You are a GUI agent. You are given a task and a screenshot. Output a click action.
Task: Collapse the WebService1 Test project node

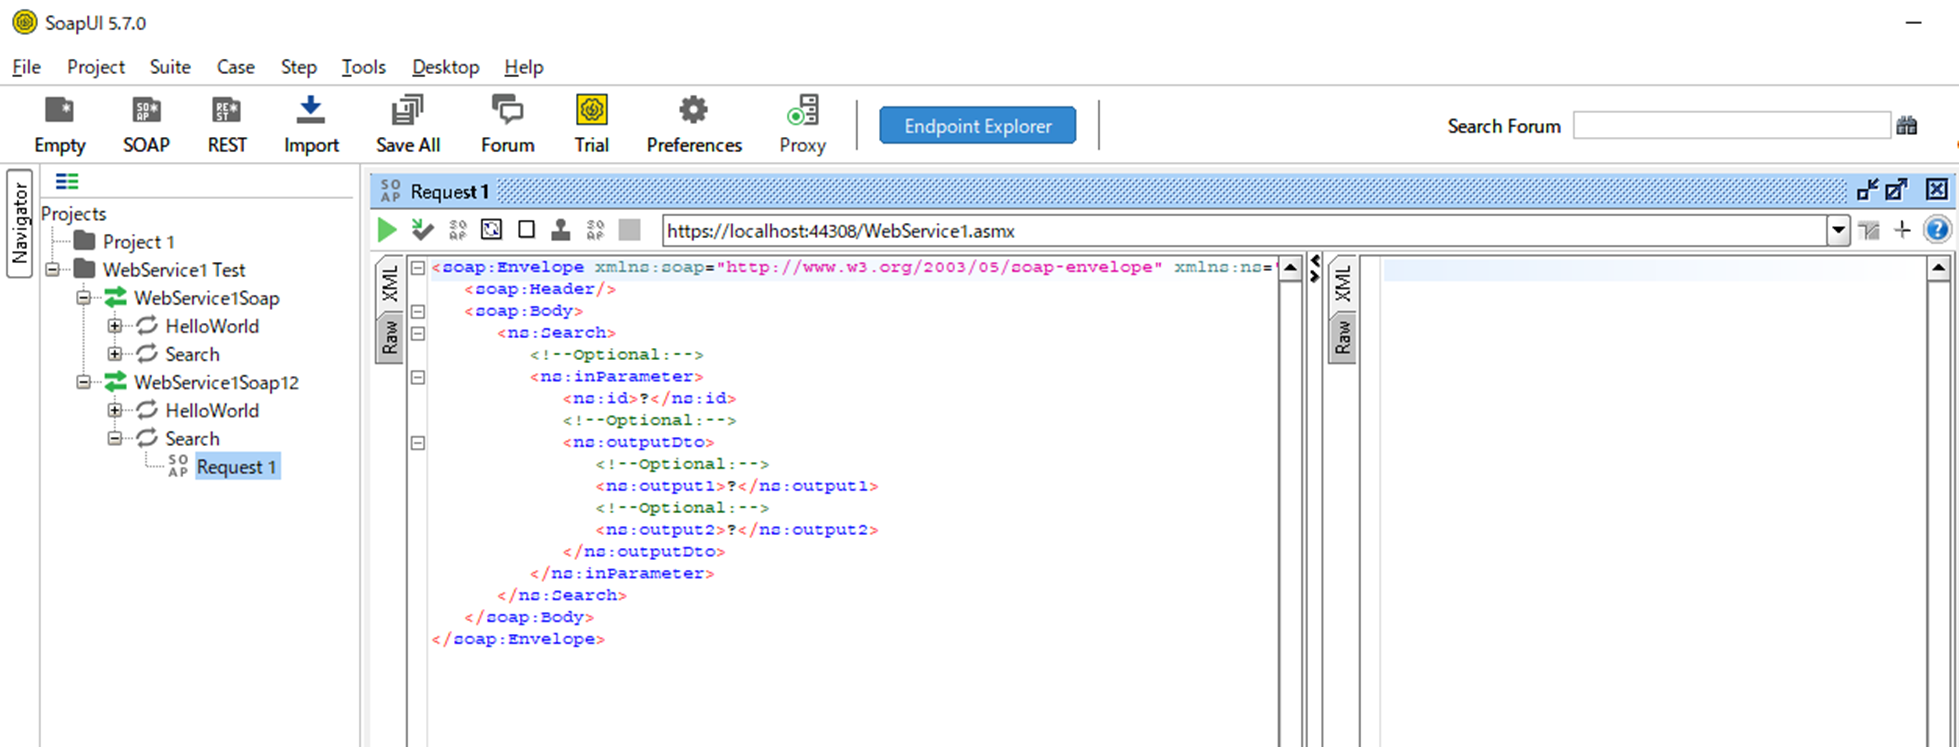point(53,269)
